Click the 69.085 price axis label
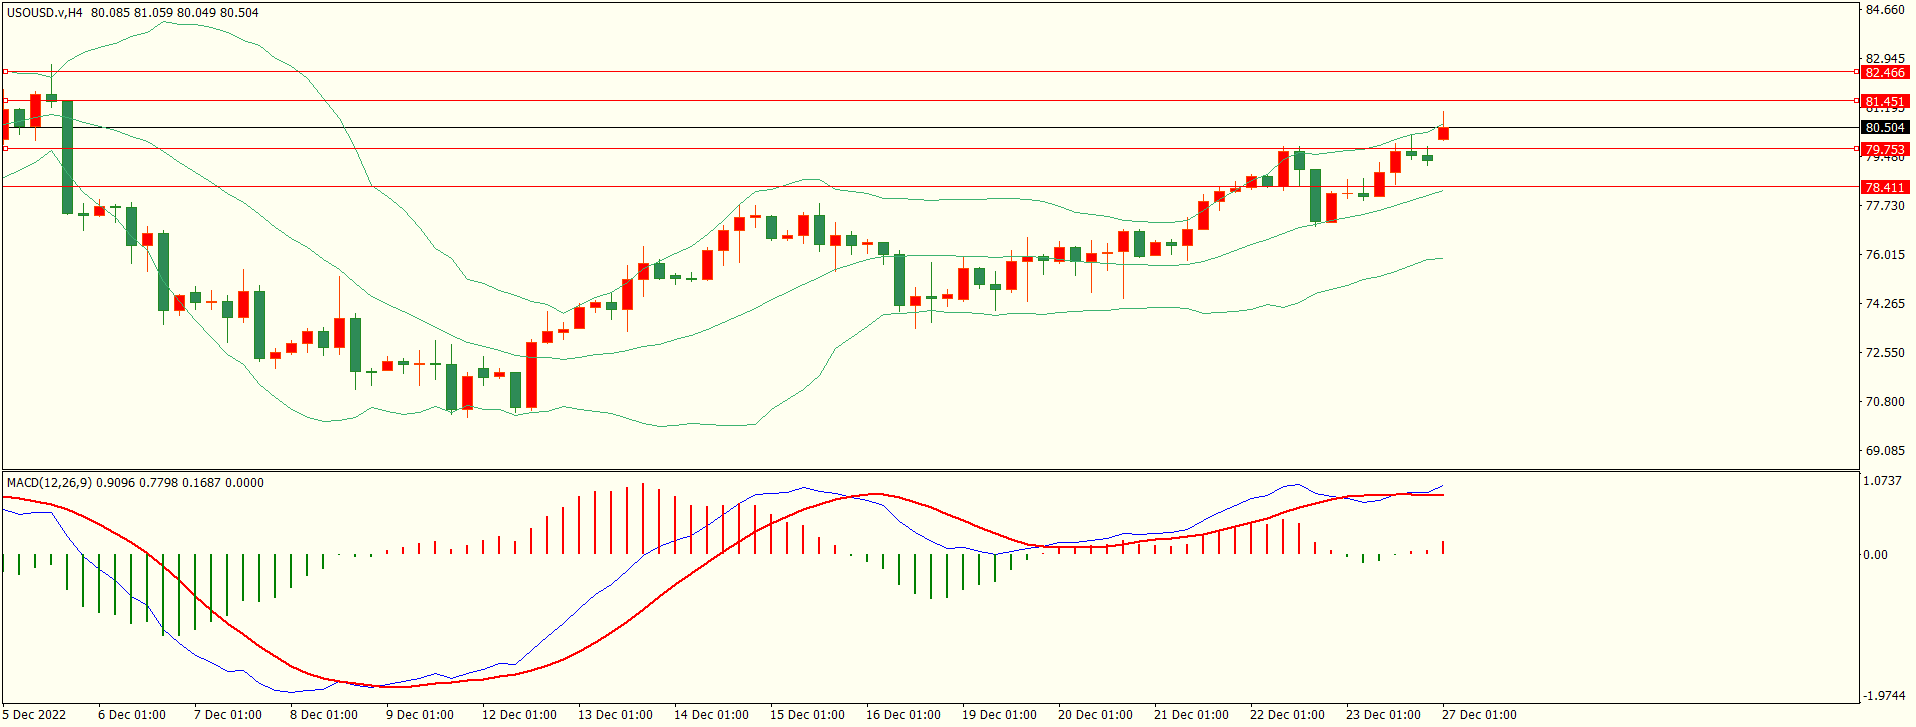The image size is (1916, 727). (x=1885, y=451)
